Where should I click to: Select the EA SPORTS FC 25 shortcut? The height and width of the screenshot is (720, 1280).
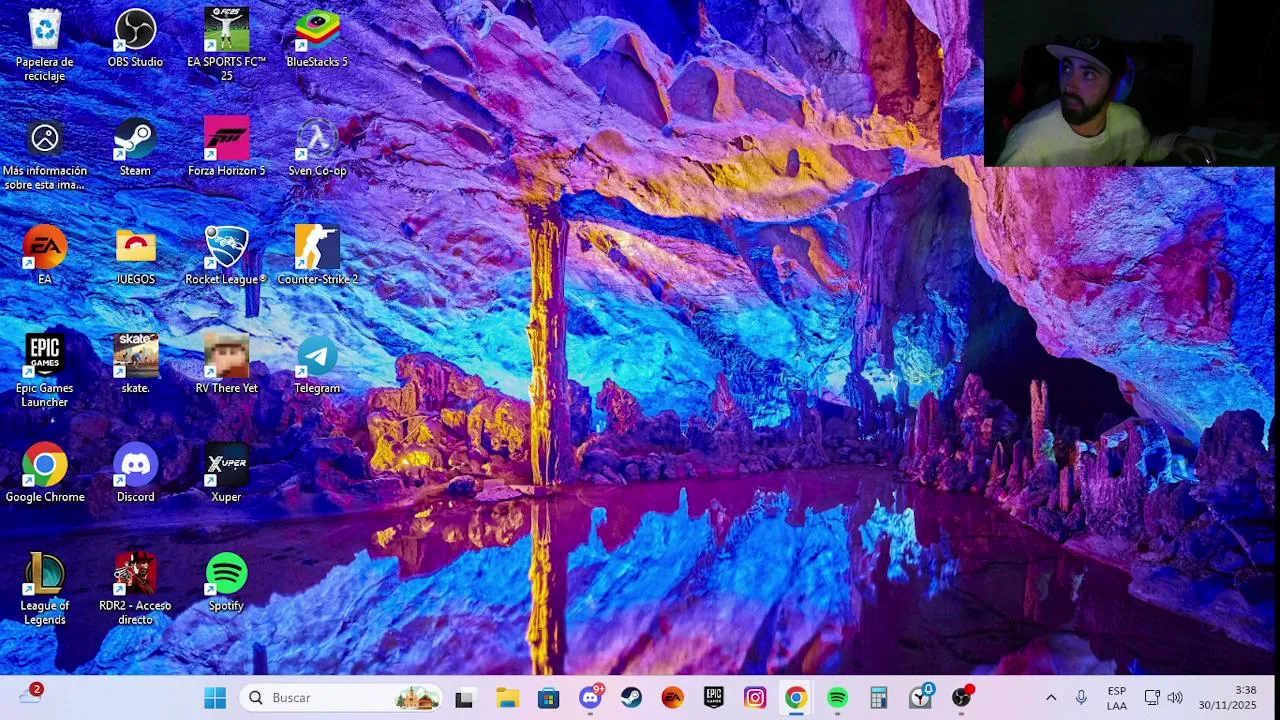(x=227, y=45)
